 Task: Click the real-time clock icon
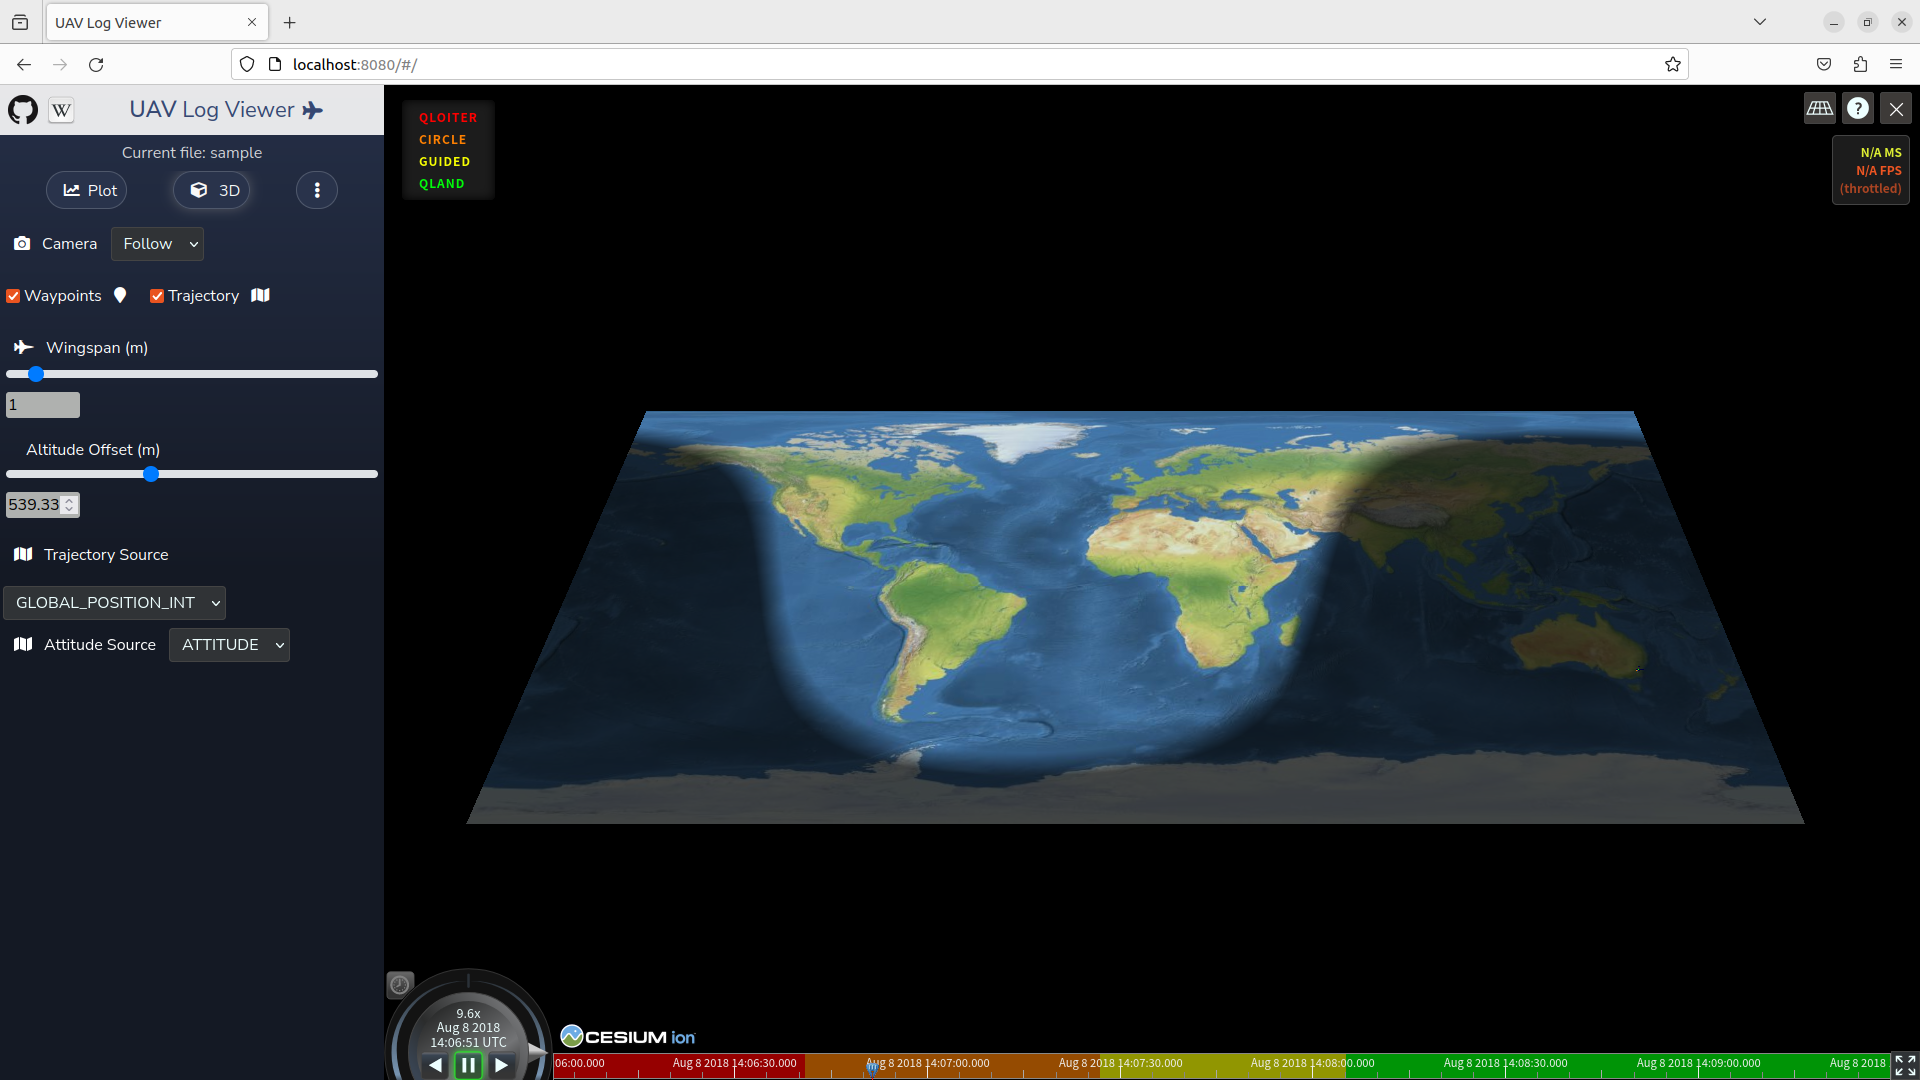click(399, 985)
